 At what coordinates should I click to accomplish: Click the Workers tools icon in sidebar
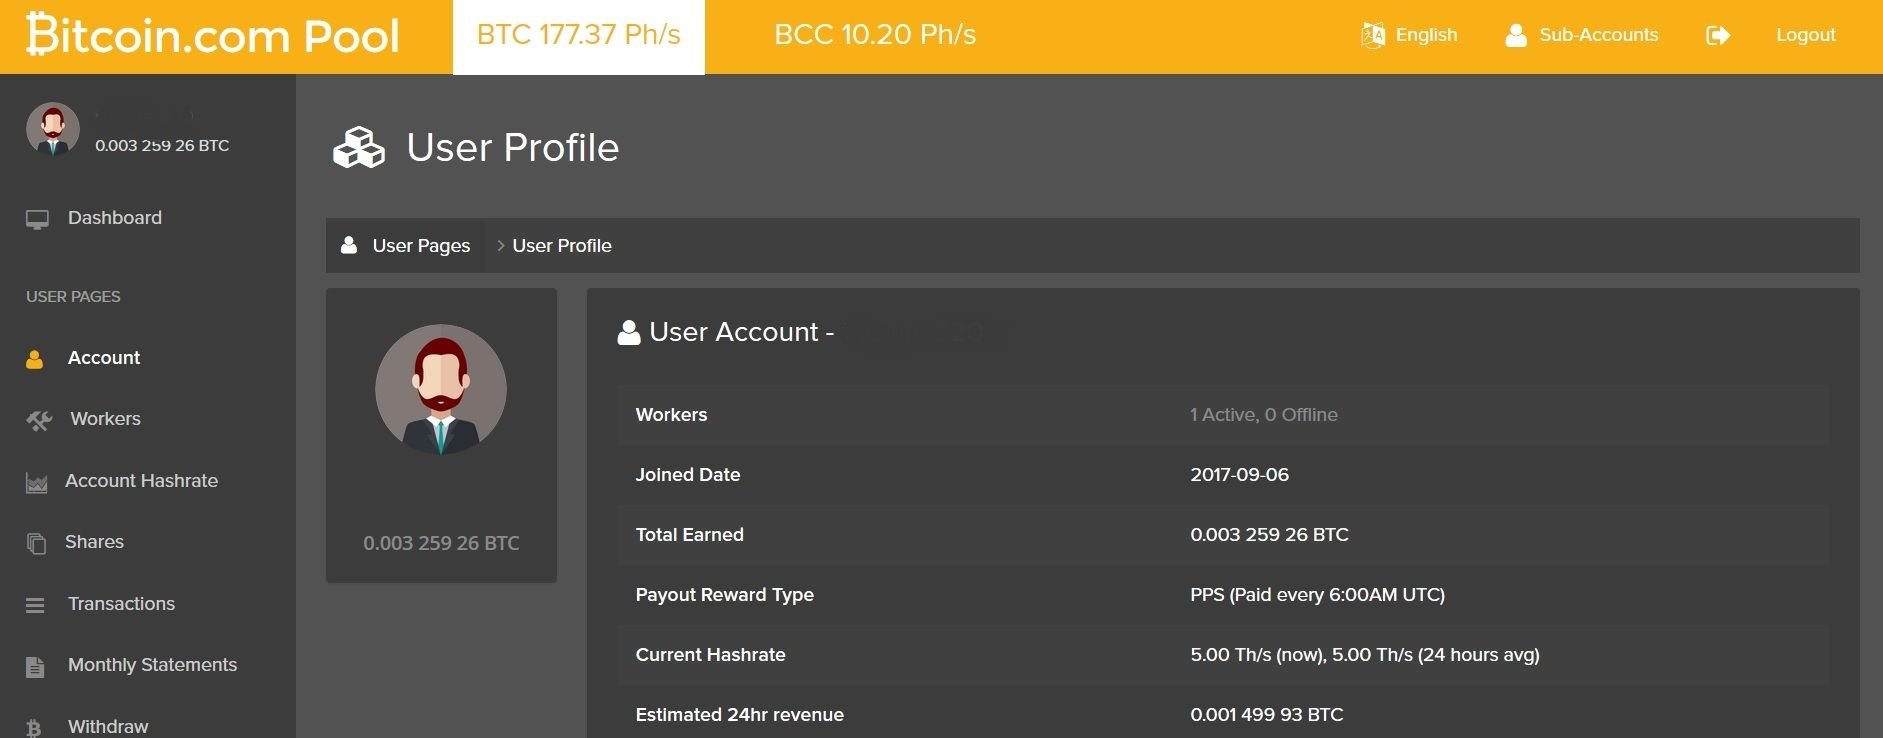39,421
